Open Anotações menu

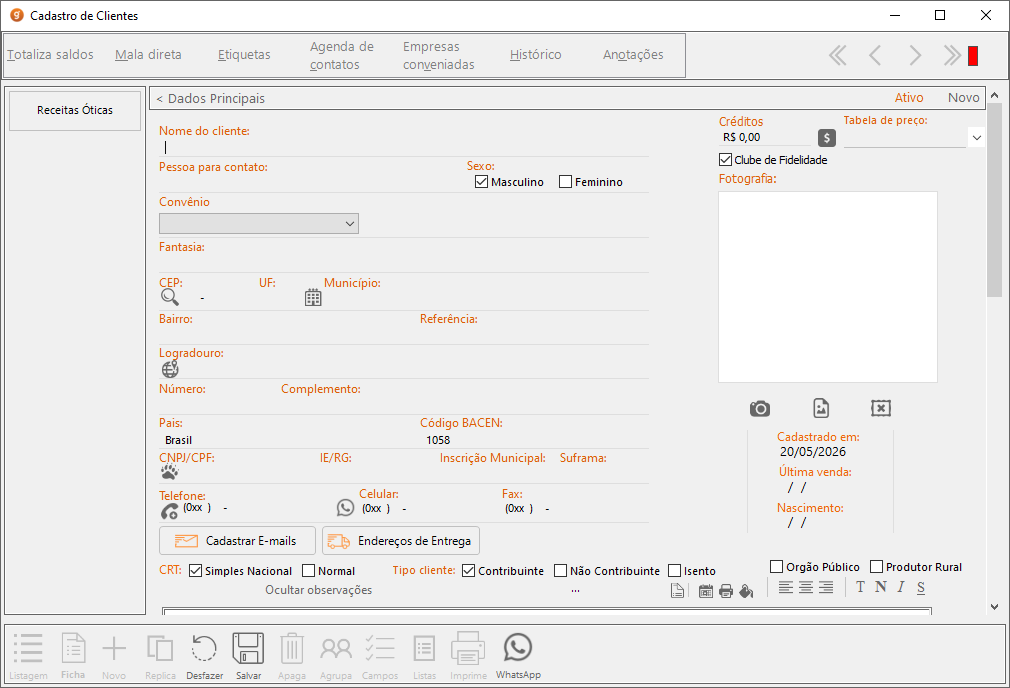click(633, 55)
